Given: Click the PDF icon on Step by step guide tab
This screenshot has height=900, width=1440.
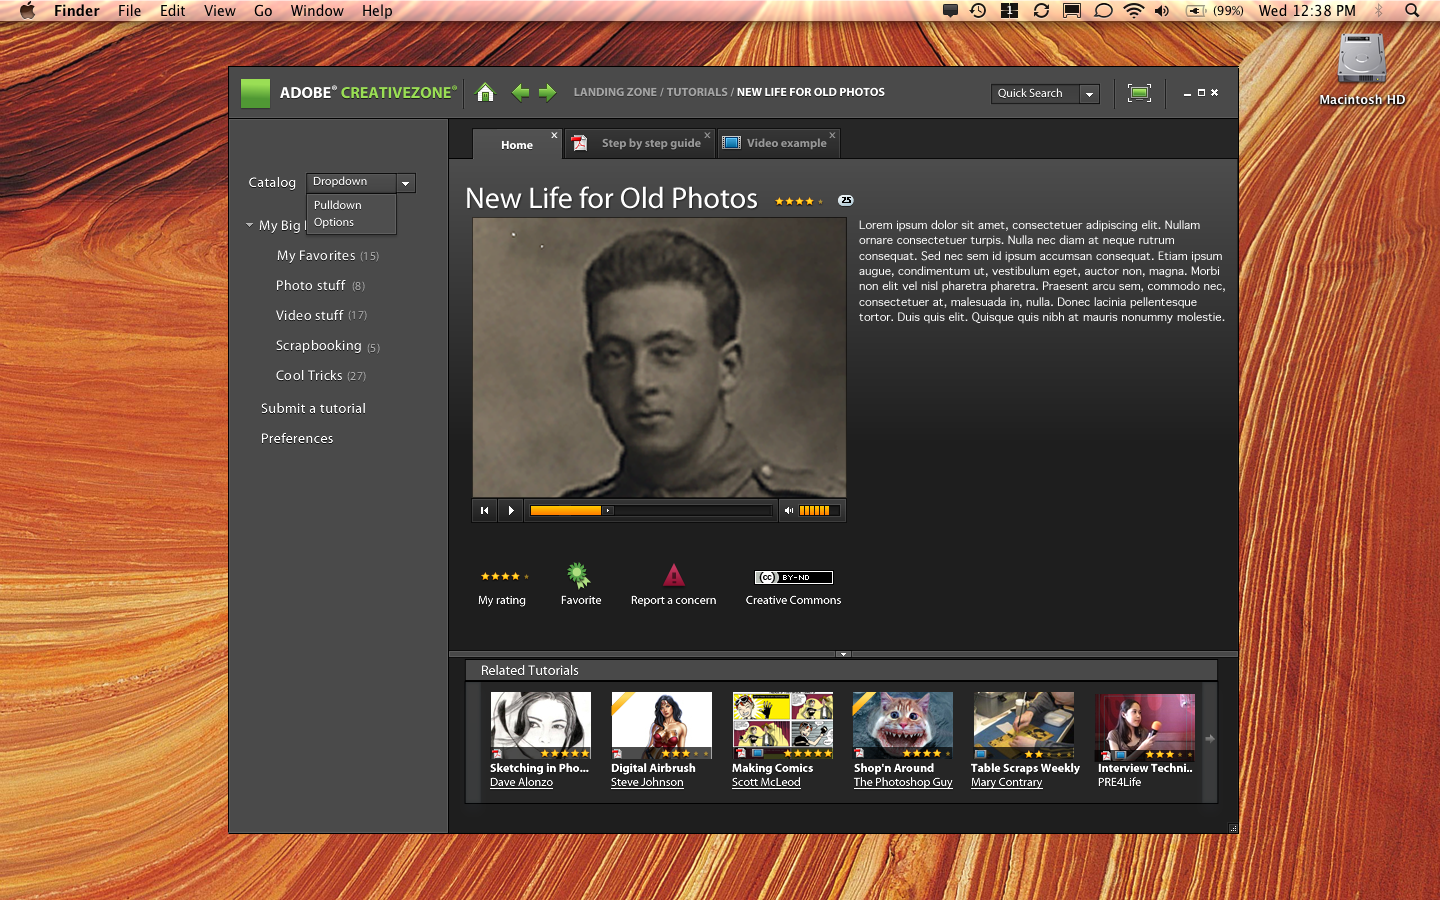Looking at the screenshot, I should click(x=580, y=143).
